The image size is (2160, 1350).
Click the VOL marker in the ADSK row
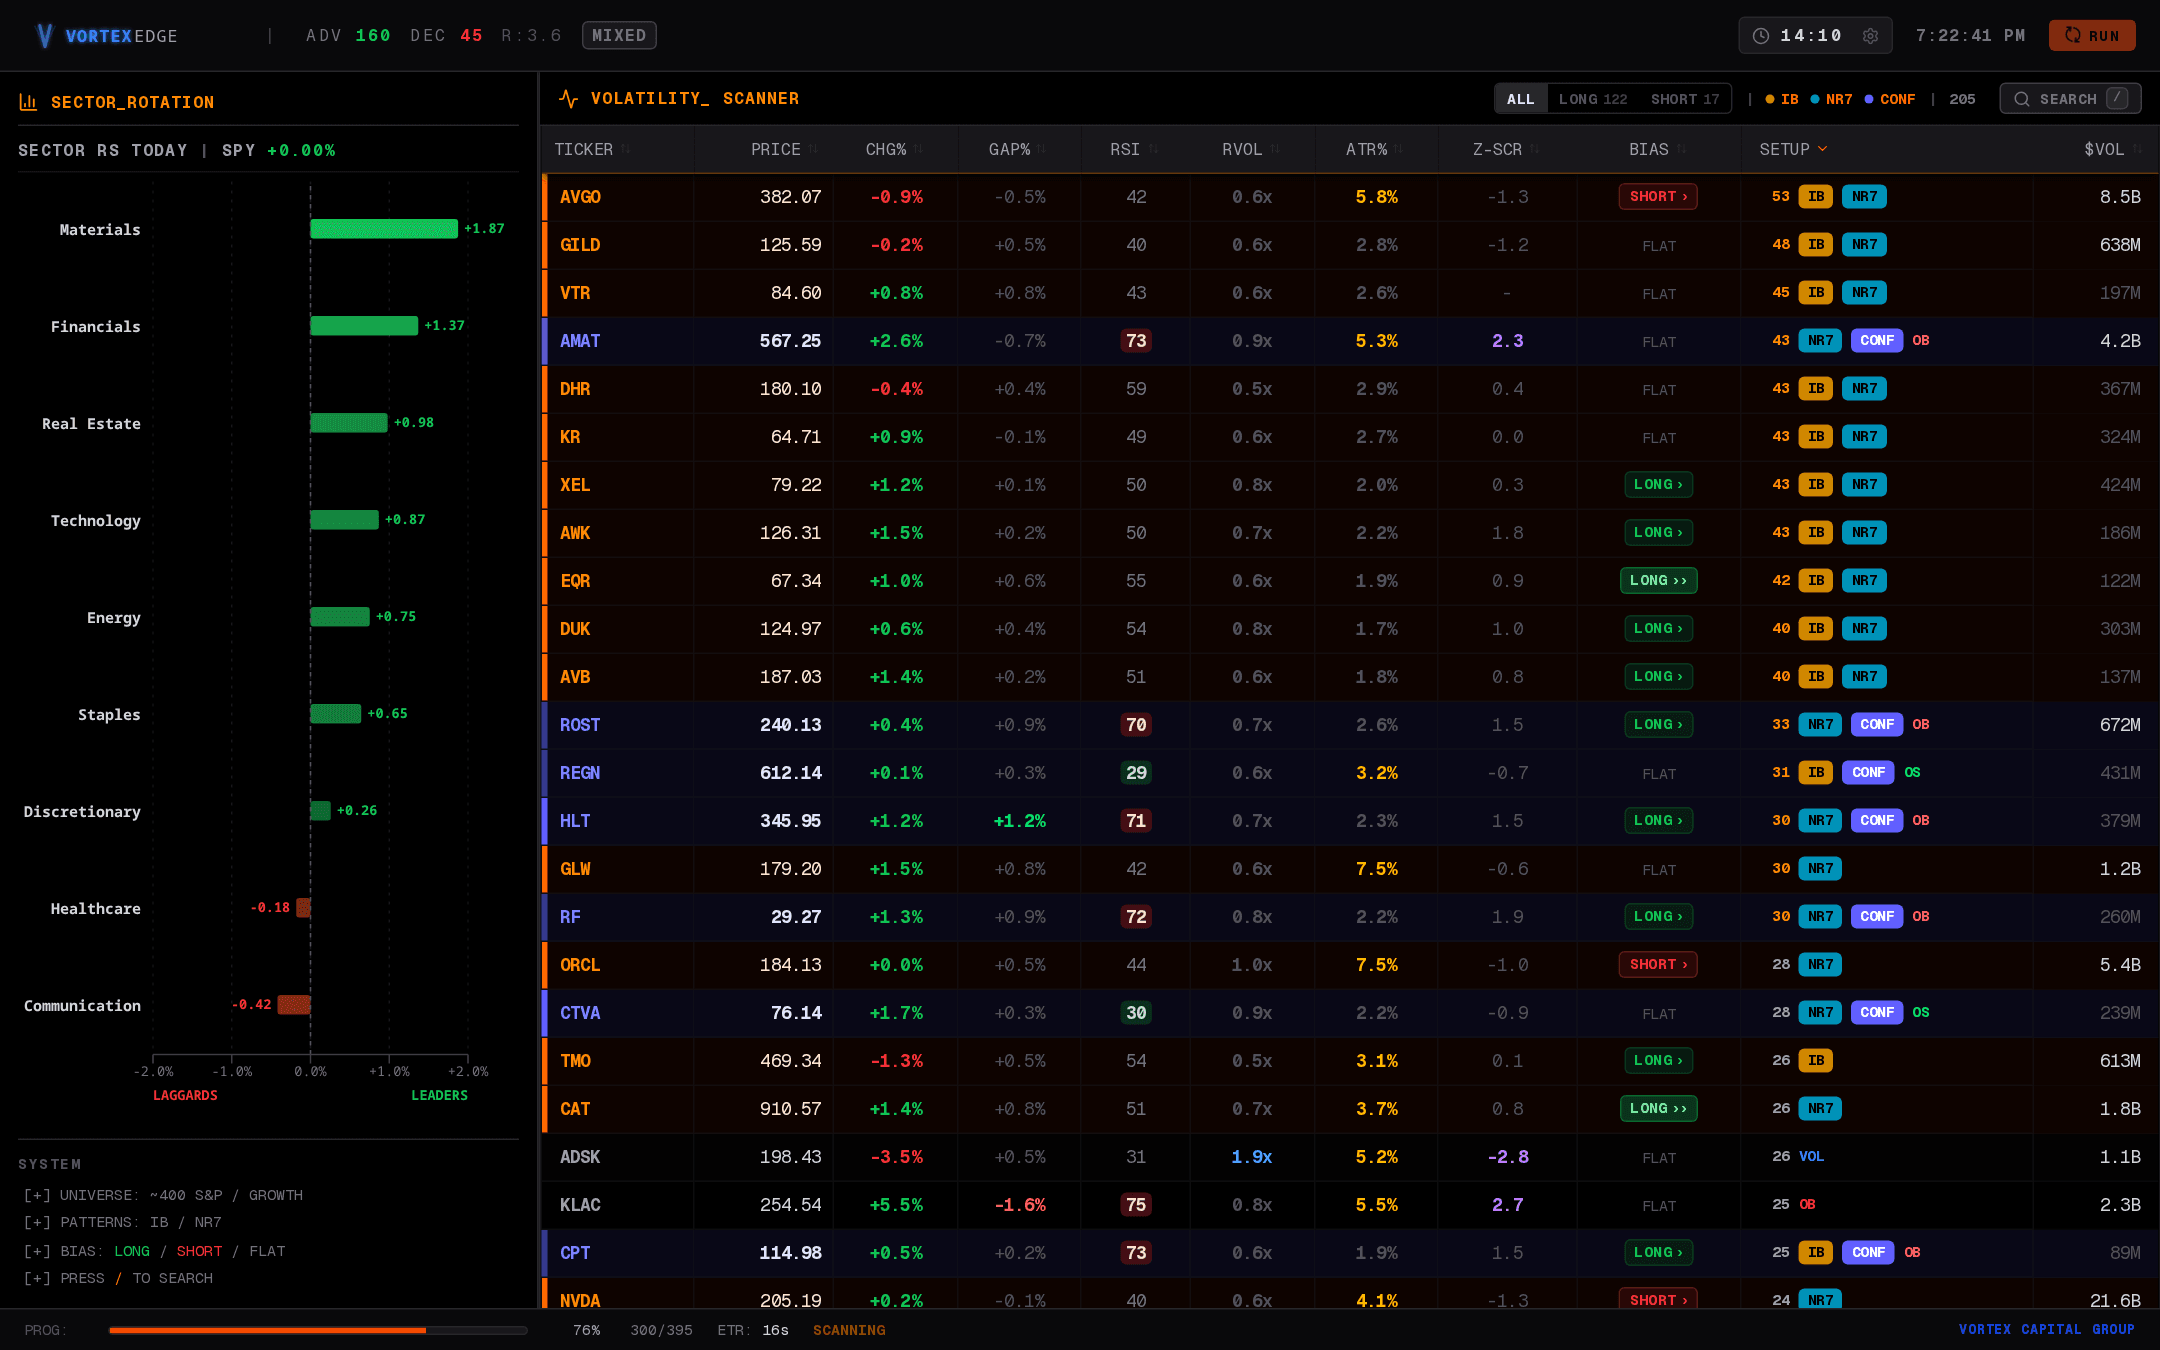coord(1812,1157)
